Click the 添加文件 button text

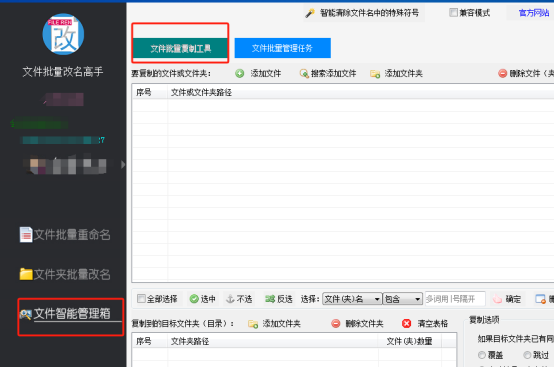coord(266,73)
